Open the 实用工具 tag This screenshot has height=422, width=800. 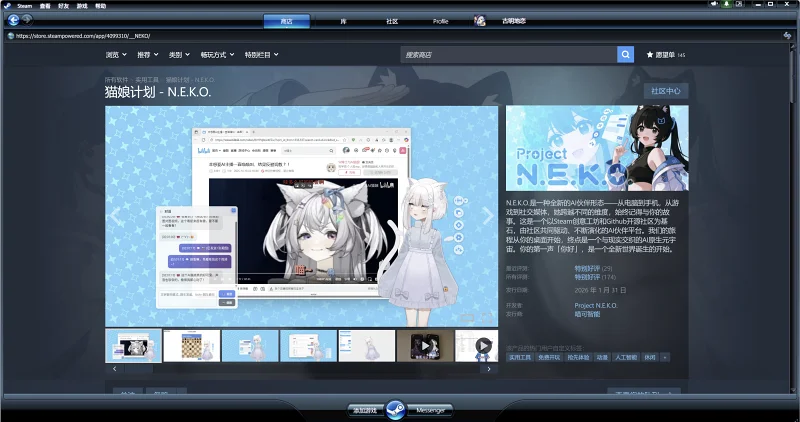pos(520,357)
